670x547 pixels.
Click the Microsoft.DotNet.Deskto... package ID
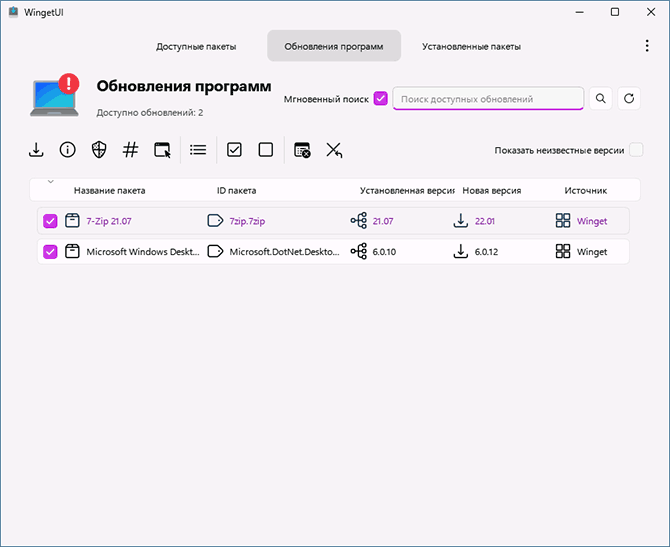[284, 252]
